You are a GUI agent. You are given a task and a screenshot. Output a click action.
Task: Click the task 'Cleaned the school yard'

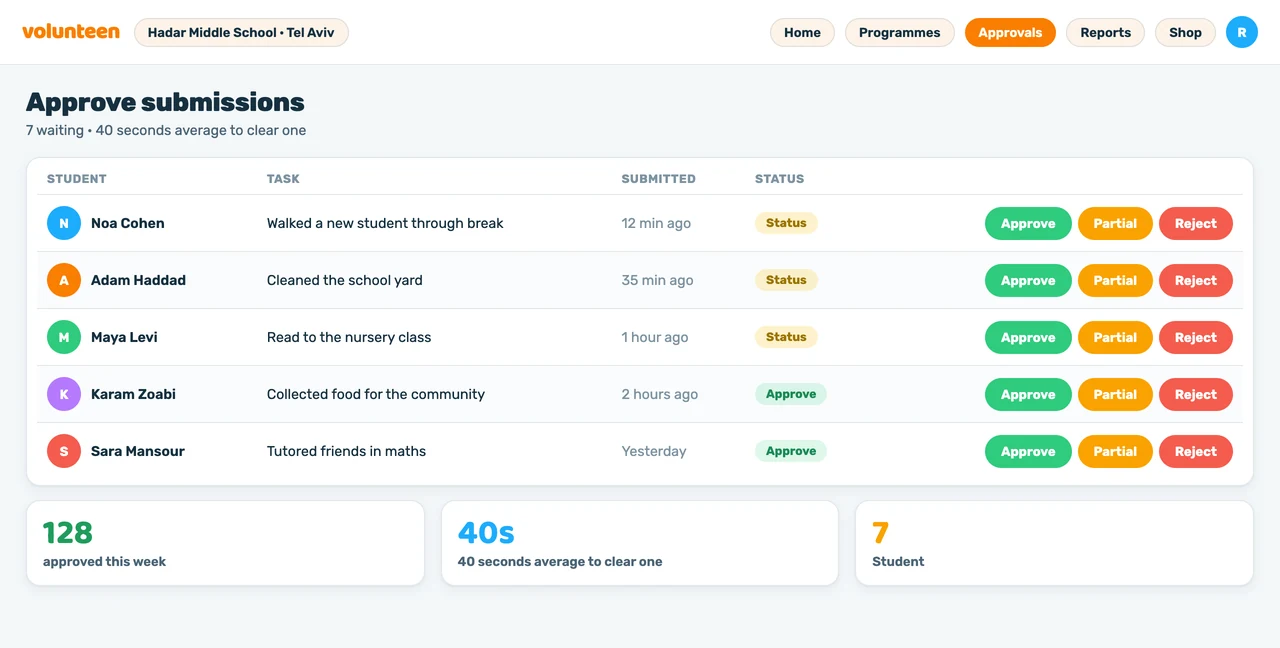pos(345,280)
